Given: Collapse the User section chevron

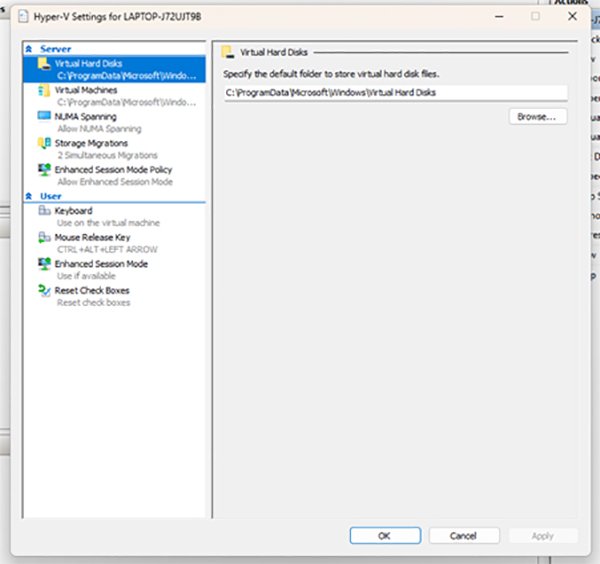Looking at the screenshot, I should click(31, 197).
